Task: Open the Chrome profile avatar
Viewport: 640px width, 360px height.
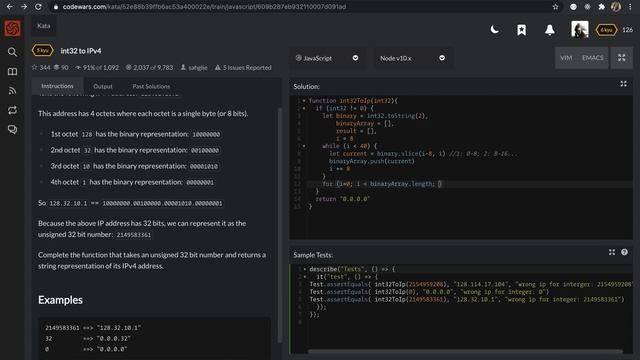Action: (616, 7)
